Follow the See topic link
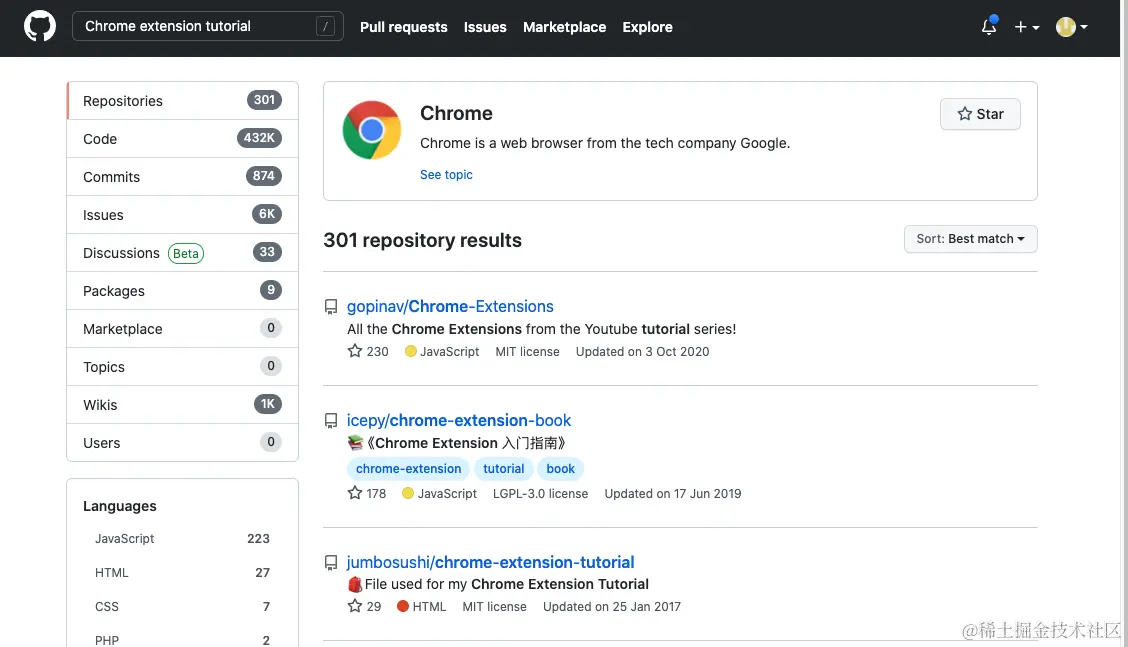This screenshot has width=1128, height=647. 446,175
